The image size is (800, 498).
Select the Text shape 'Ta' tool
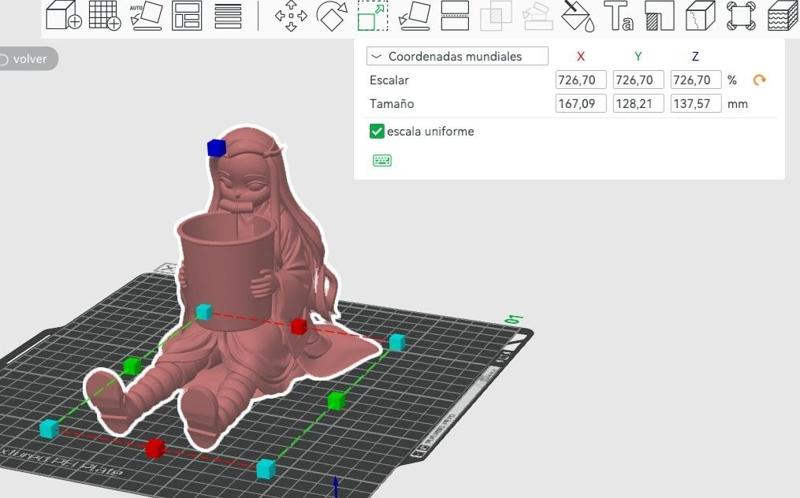click(619, 15)
